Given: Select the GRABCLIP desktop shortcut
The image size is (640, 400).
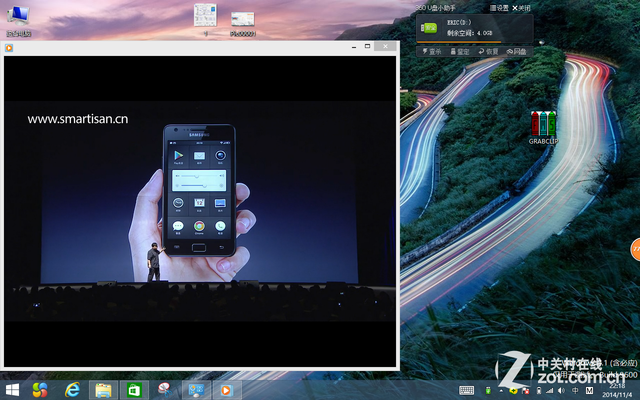Looking at the screenshot, I should pos(543,128).
